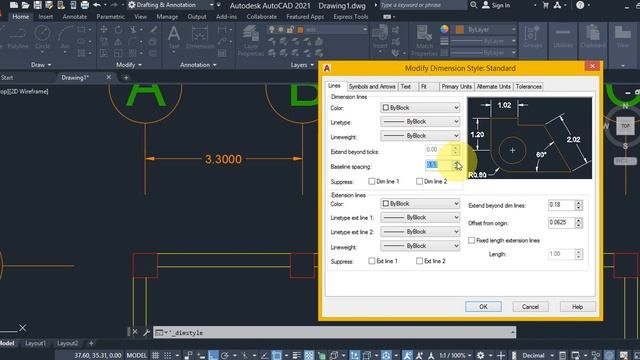Click the Plot print icon in quick access toolbar
This screenshot has height=360, width=640.
(84, 5)
